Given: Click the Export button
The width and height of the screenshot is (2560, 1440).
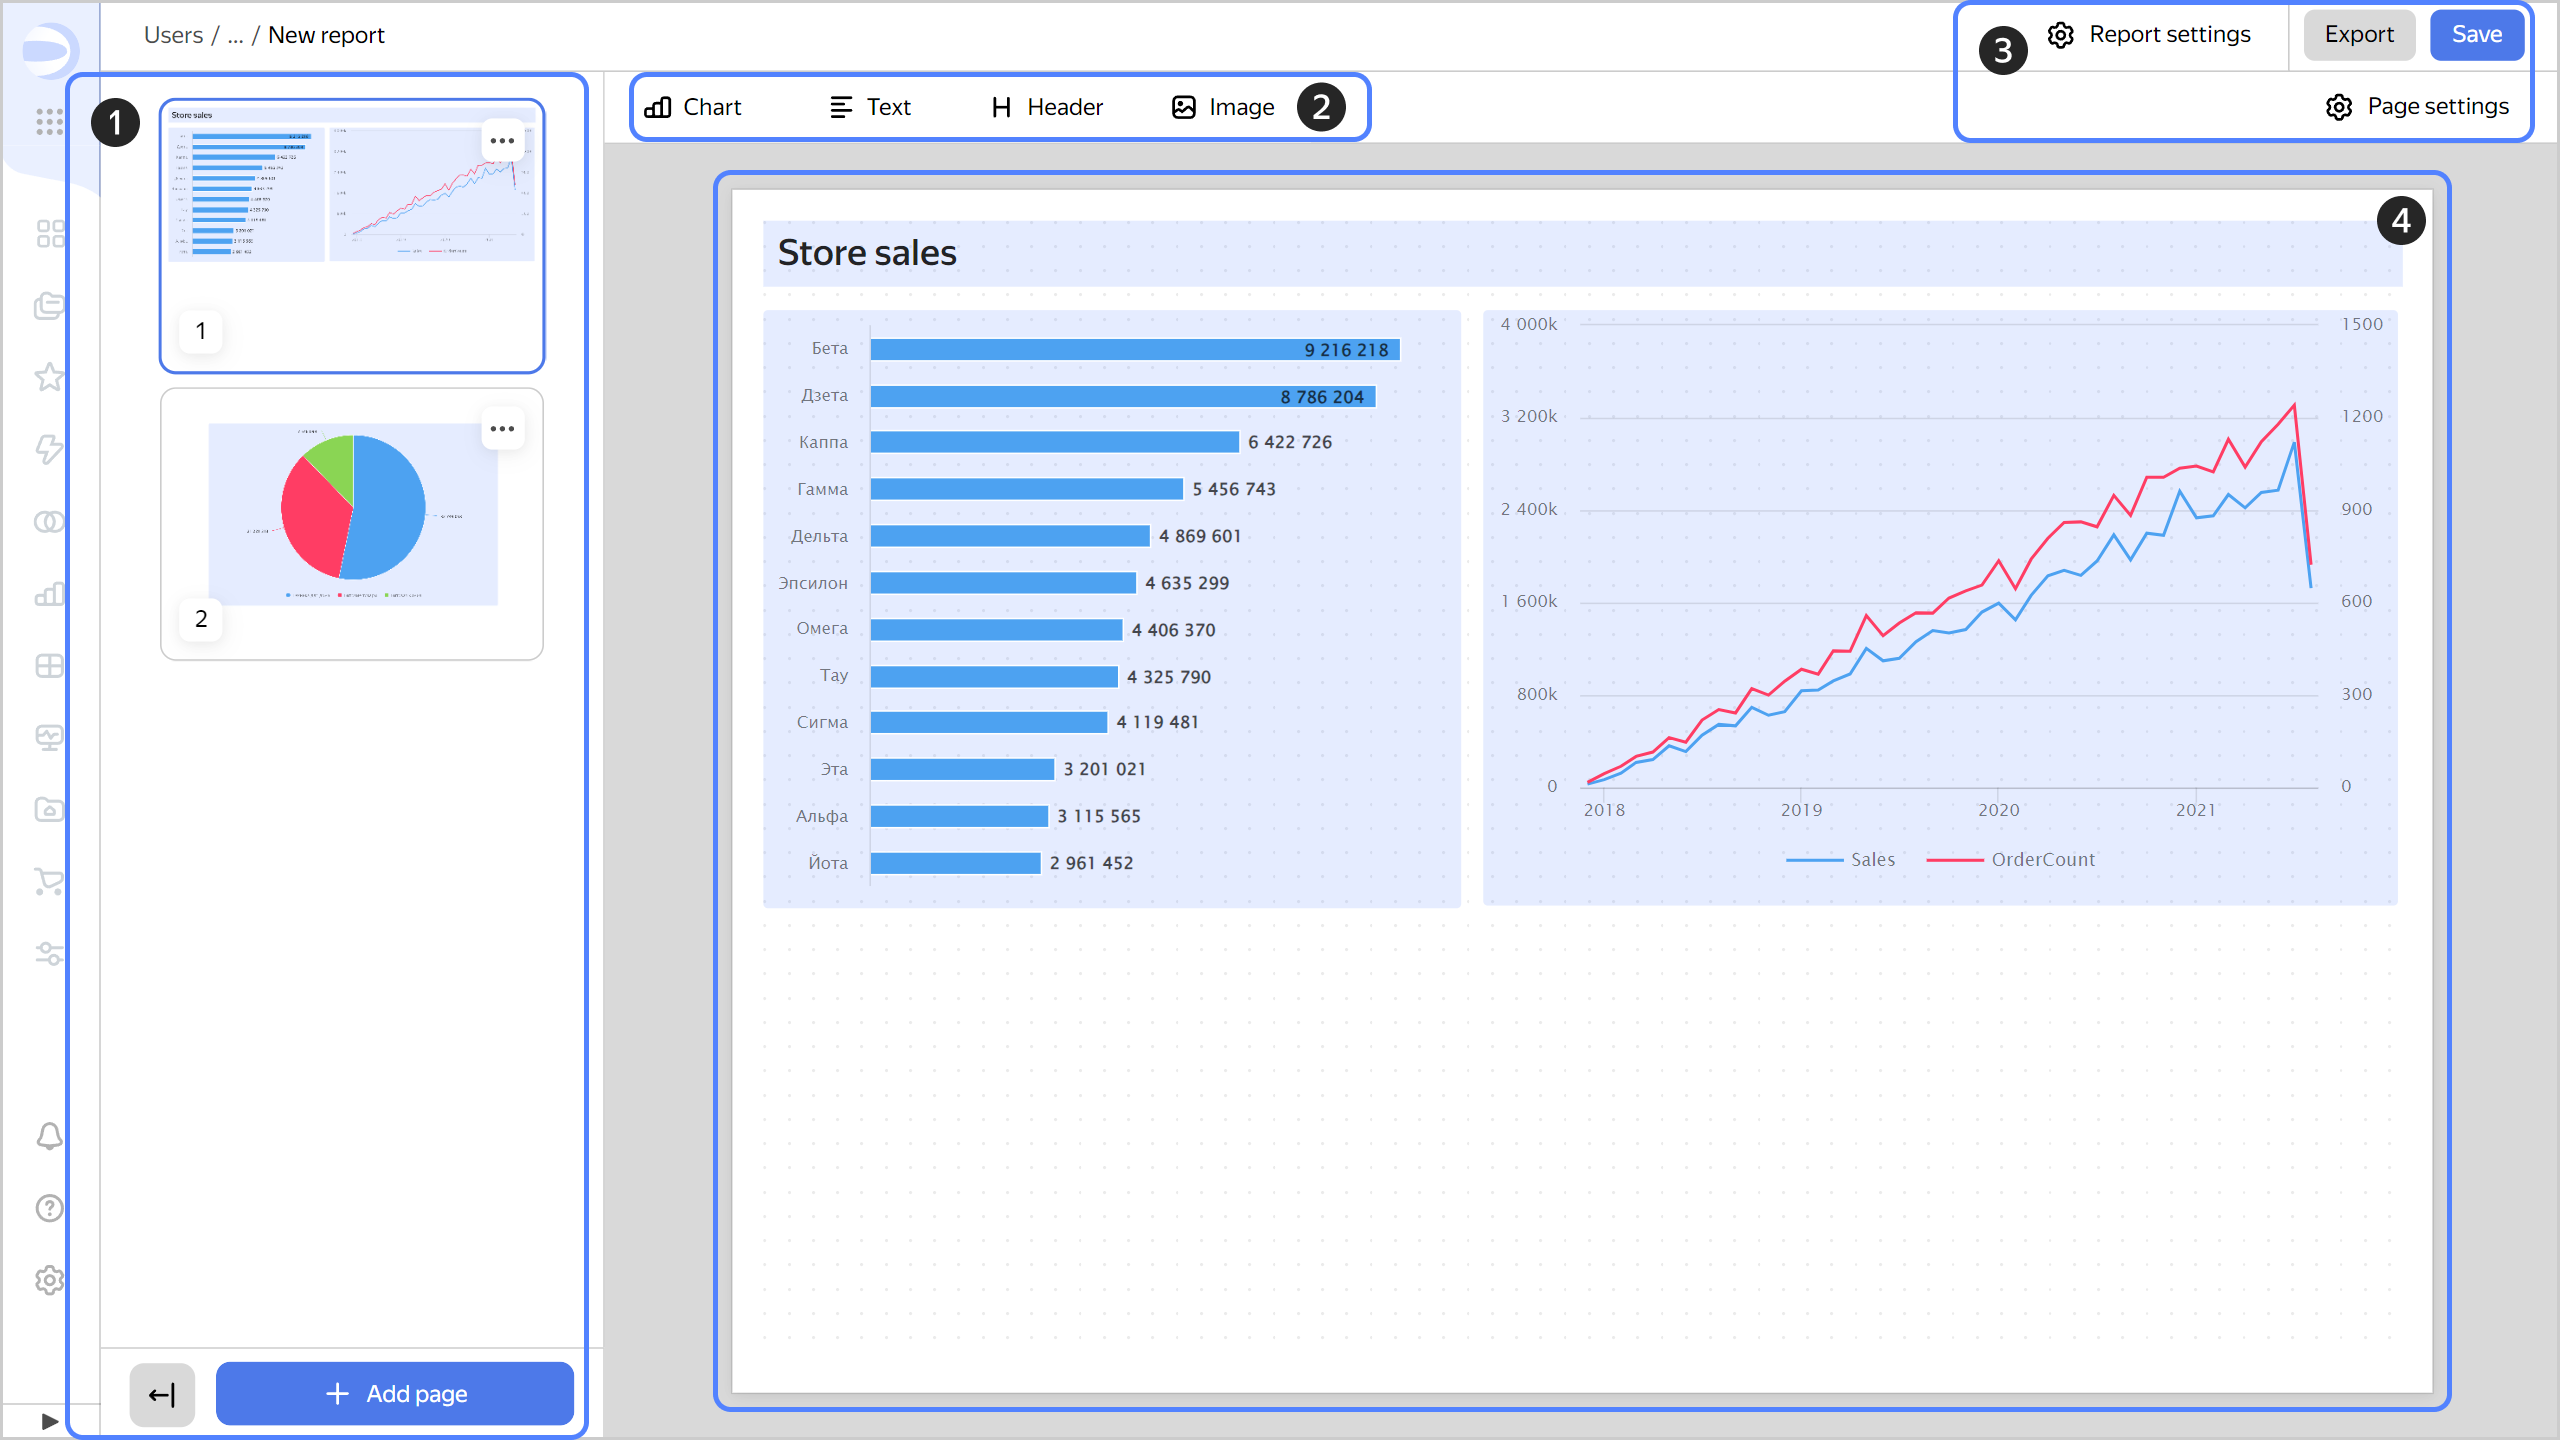Looking at the screenshot, I should click(x=2358, y=33).
